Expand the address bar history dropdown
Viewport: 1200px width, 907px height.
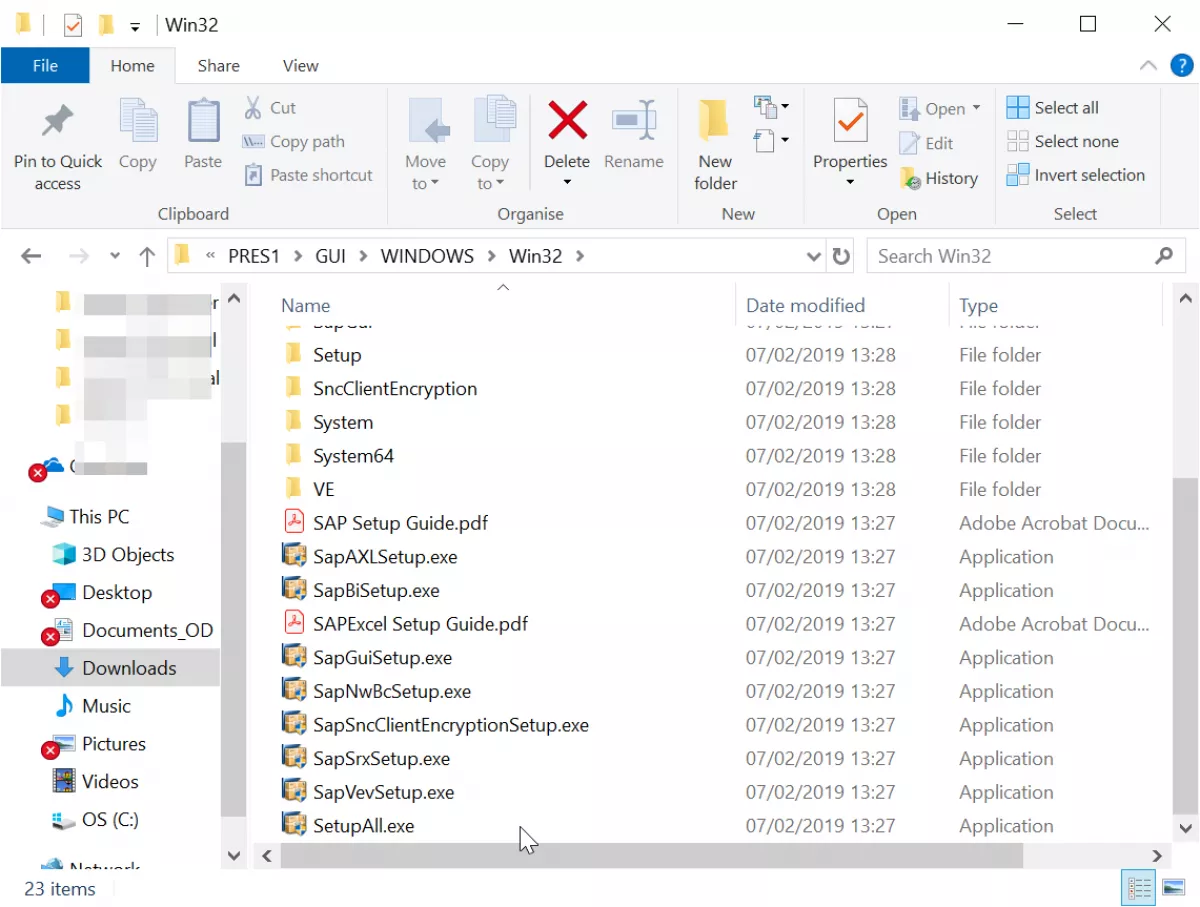coord(814,256)
